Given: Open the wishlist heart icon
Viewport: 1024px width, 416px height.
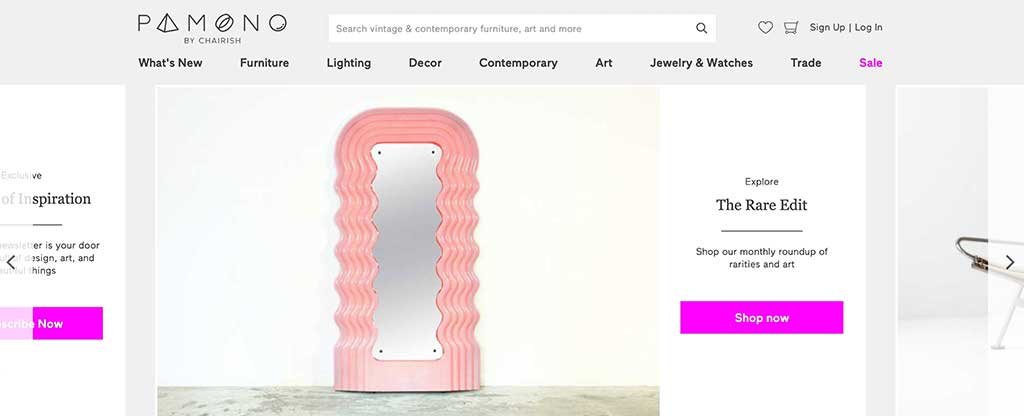Looking at the screenshot, I should point(765,28).
